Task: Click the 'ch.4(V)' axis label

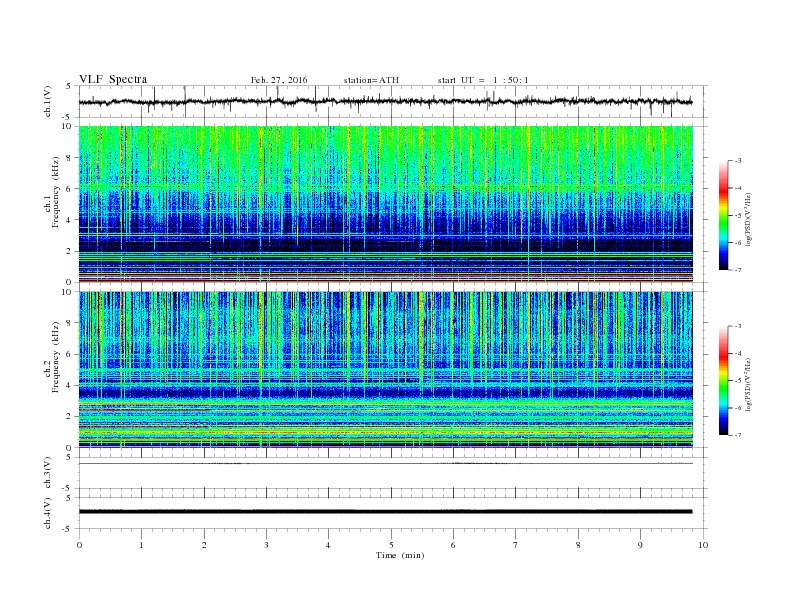Action: [48, 513]
